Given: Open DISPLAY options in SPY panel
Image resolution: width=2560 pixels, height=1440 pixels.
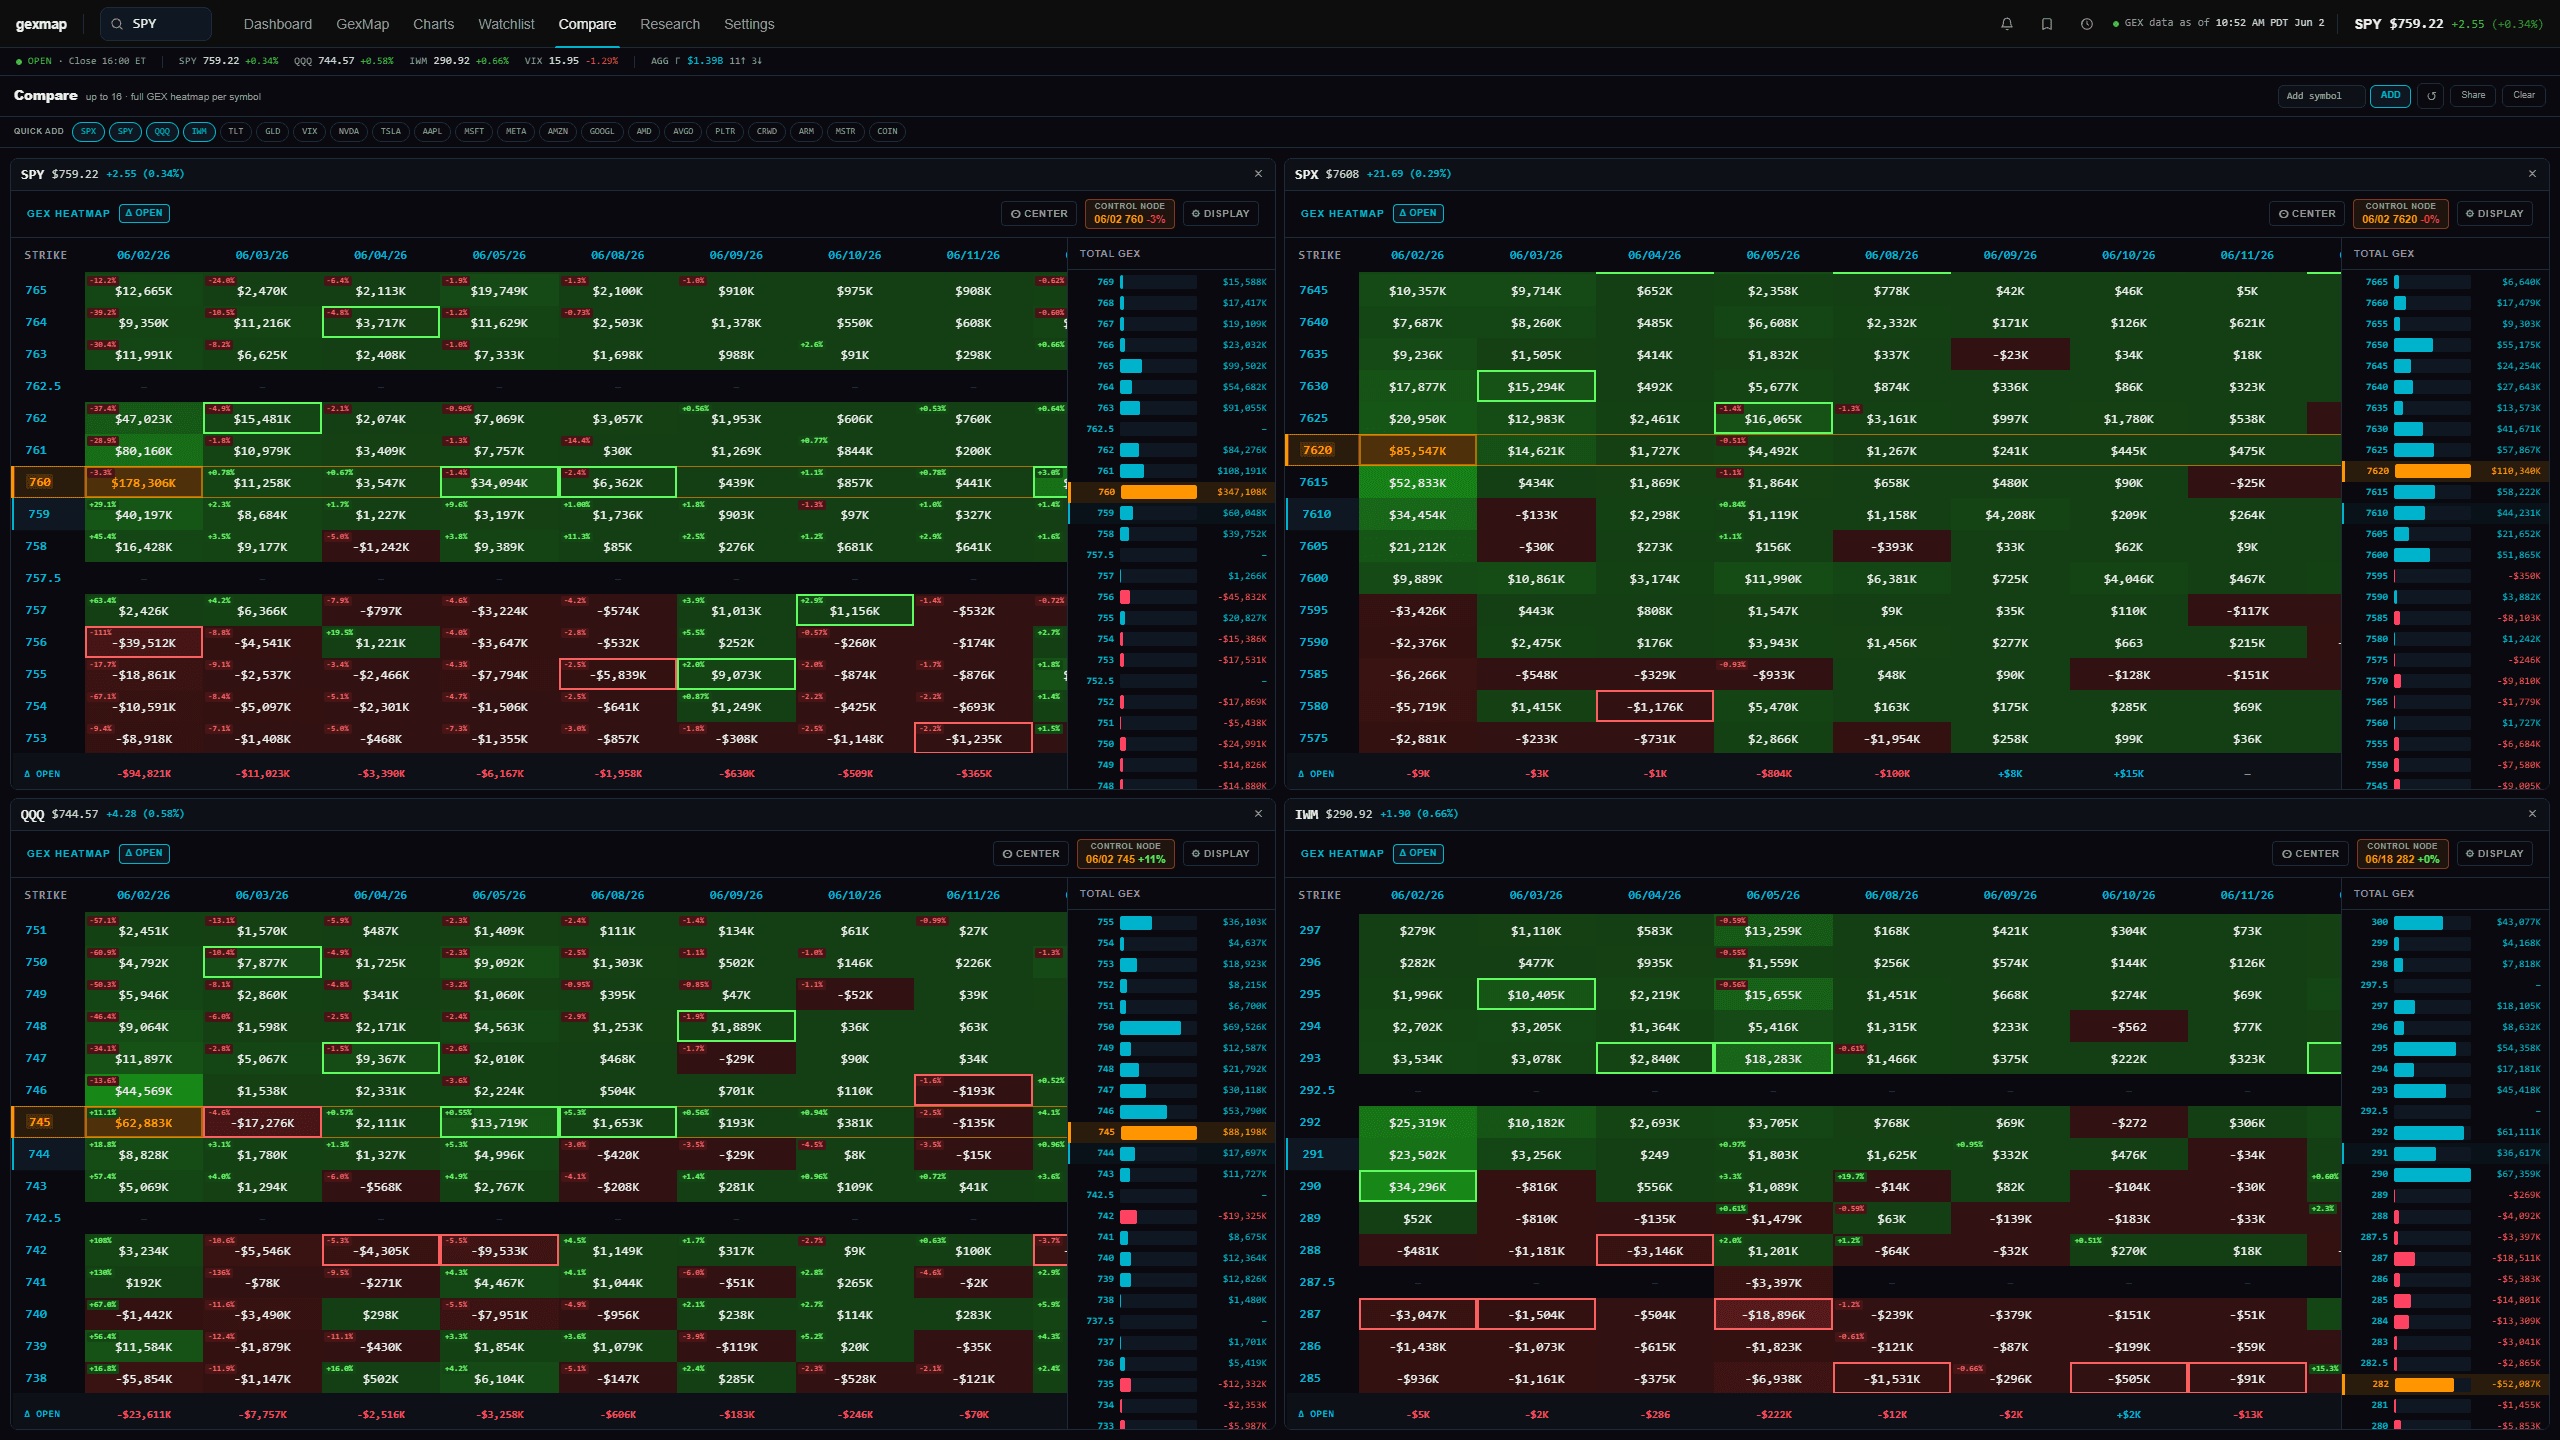Looking at the screenshot, I should click(1221, 213).
